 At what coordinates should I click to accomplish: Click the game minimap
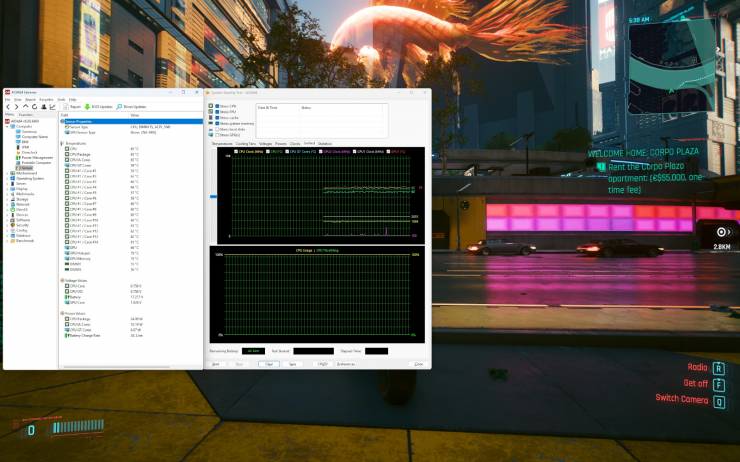click(x=673, y=66)
